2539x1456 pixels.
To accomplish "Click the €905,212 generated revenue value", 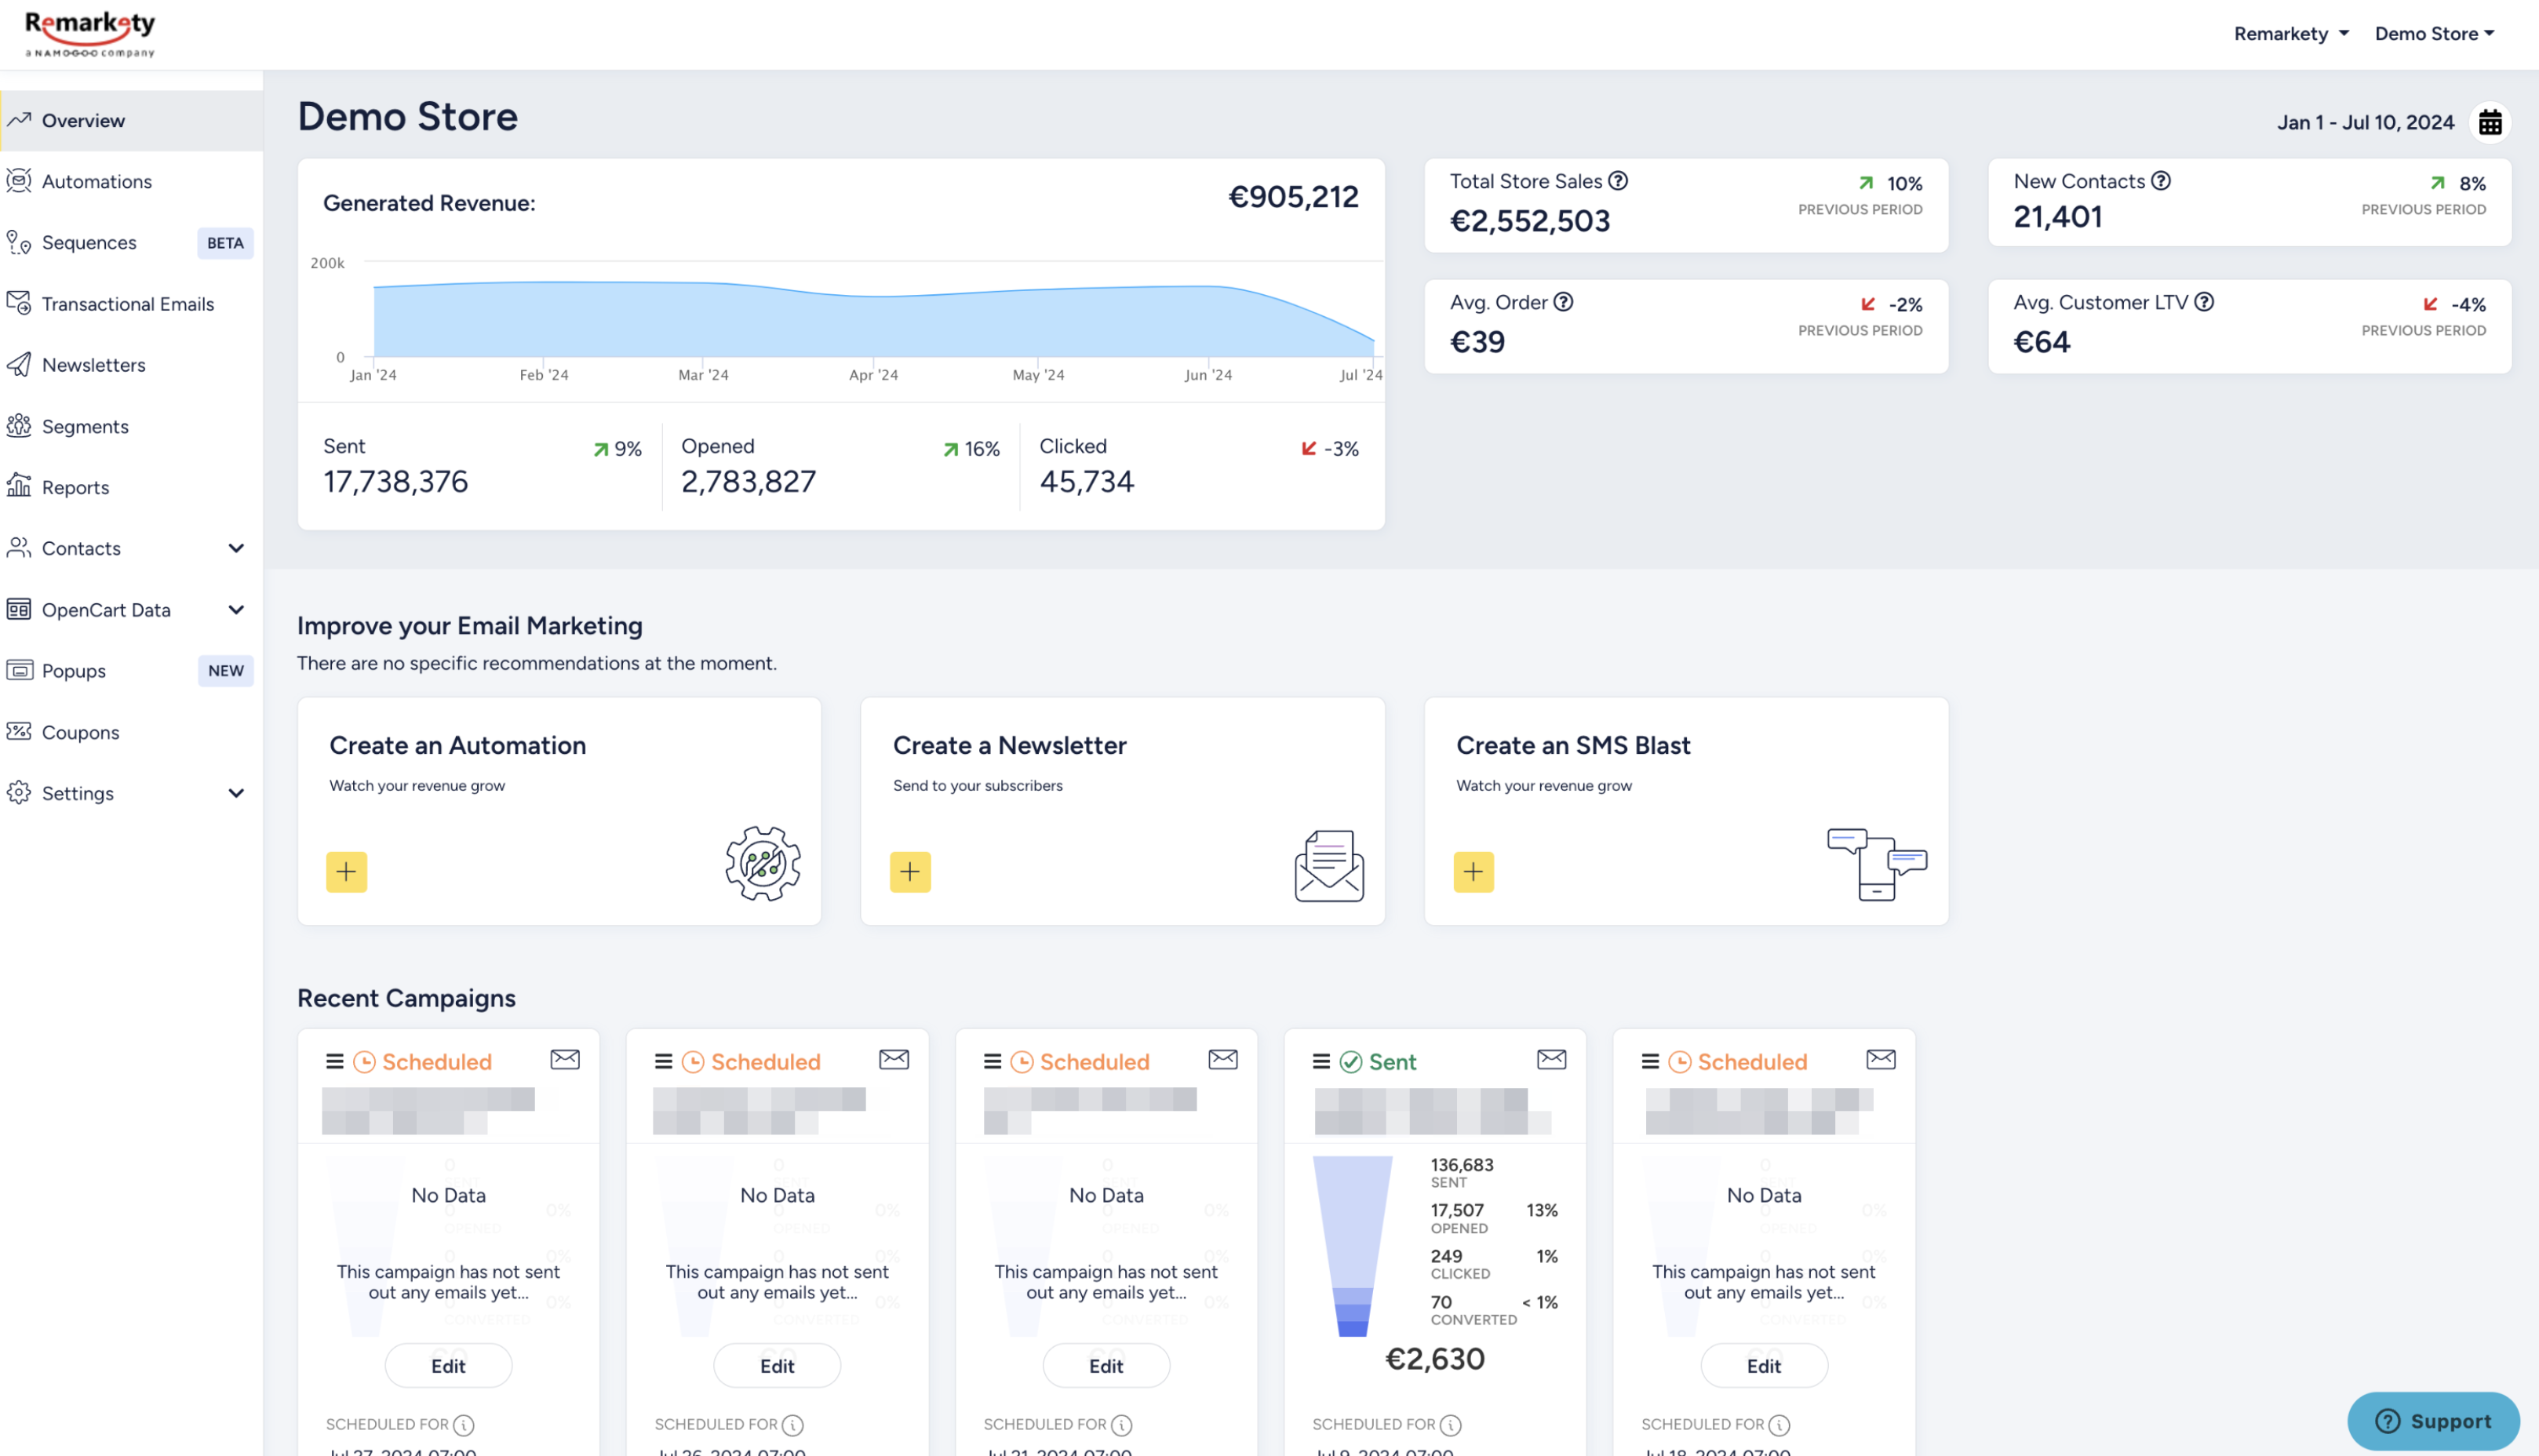I will 1293,198.
